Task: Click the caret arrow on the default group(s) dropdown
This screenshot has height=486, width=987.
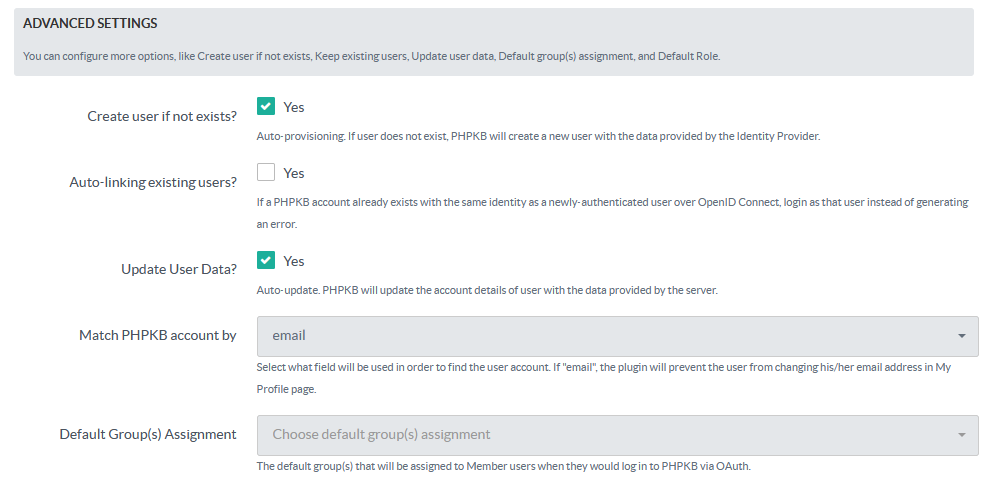Action: tap(961, 435)
